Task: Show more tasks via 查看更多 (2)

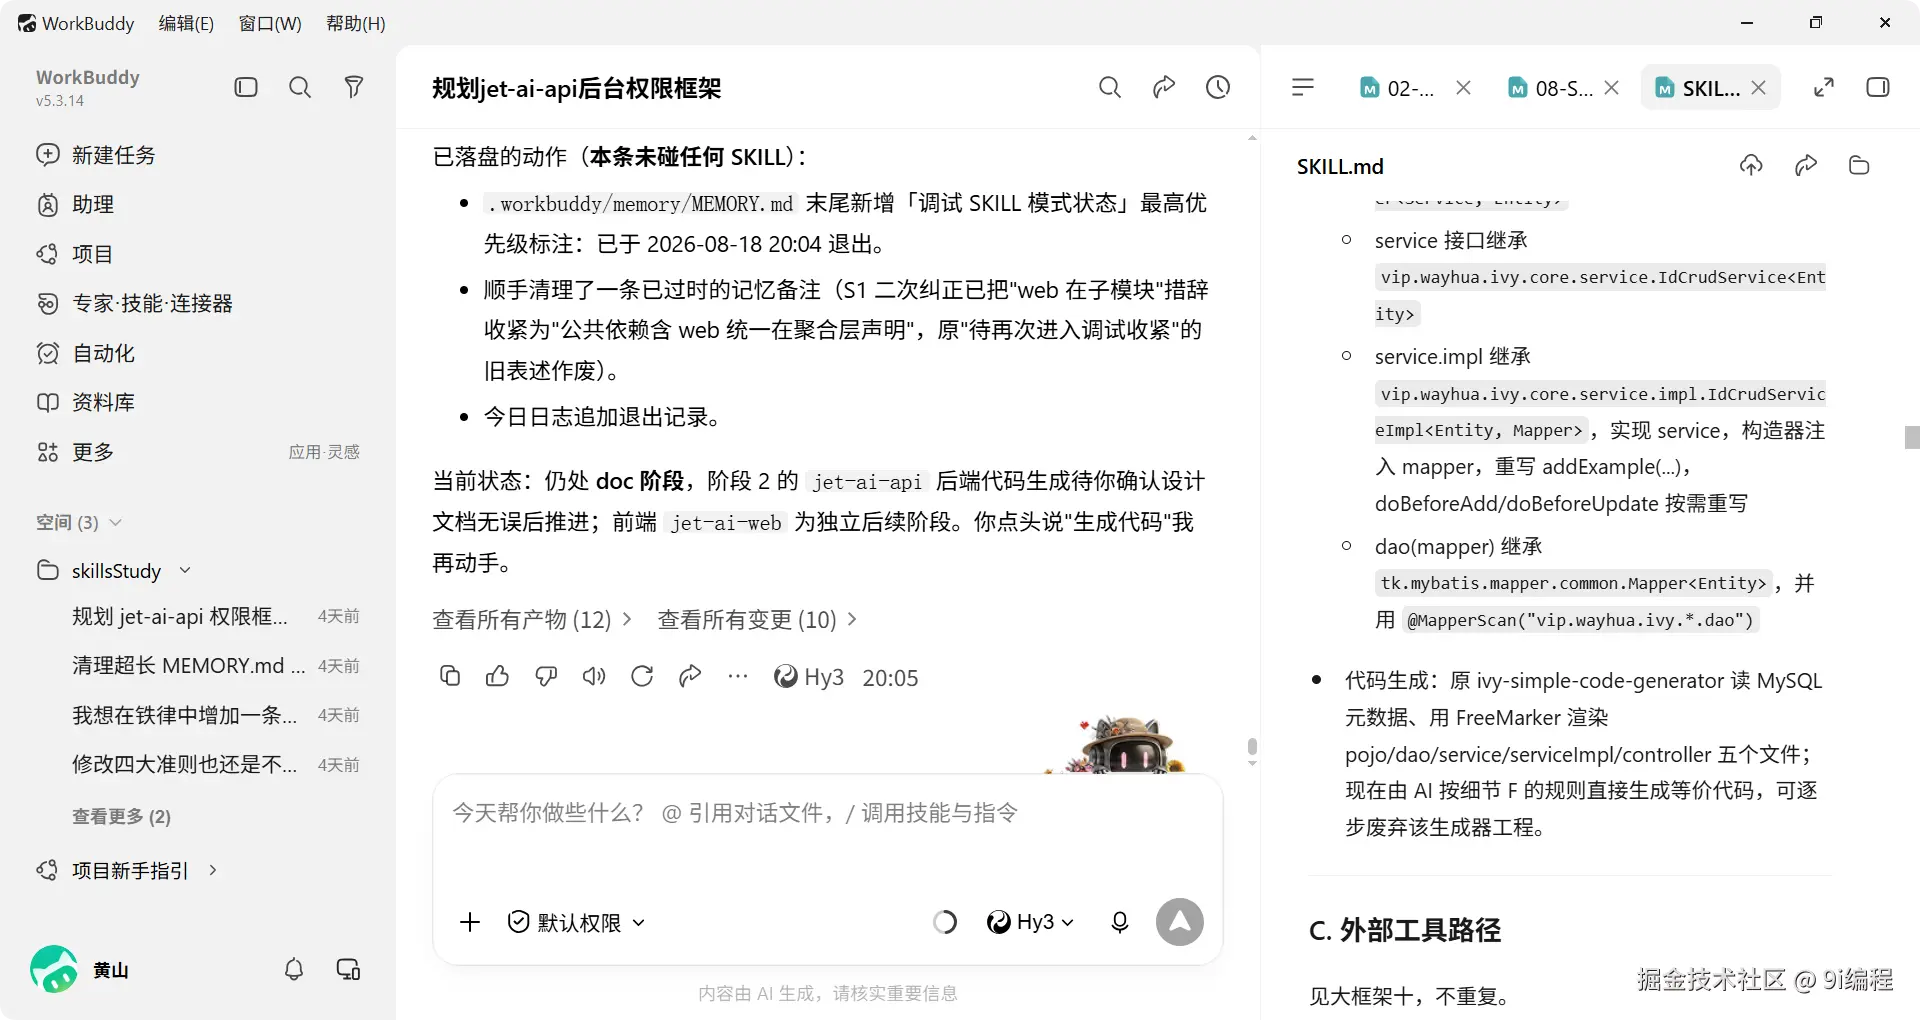Action: (121, 816)
